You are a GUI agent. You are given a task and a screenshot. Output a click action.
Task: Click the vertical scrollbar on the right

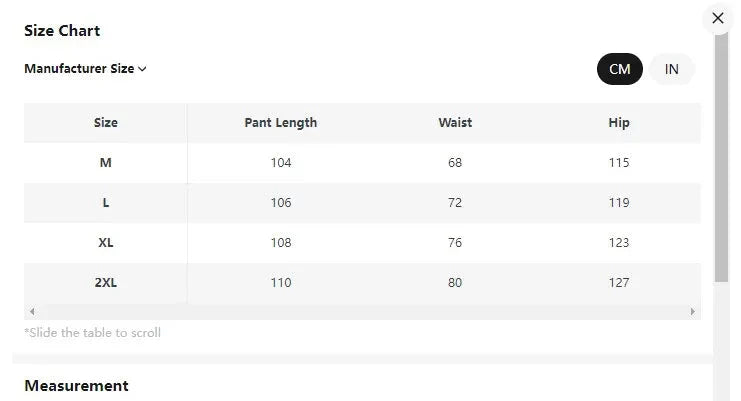tap(721, 160)
